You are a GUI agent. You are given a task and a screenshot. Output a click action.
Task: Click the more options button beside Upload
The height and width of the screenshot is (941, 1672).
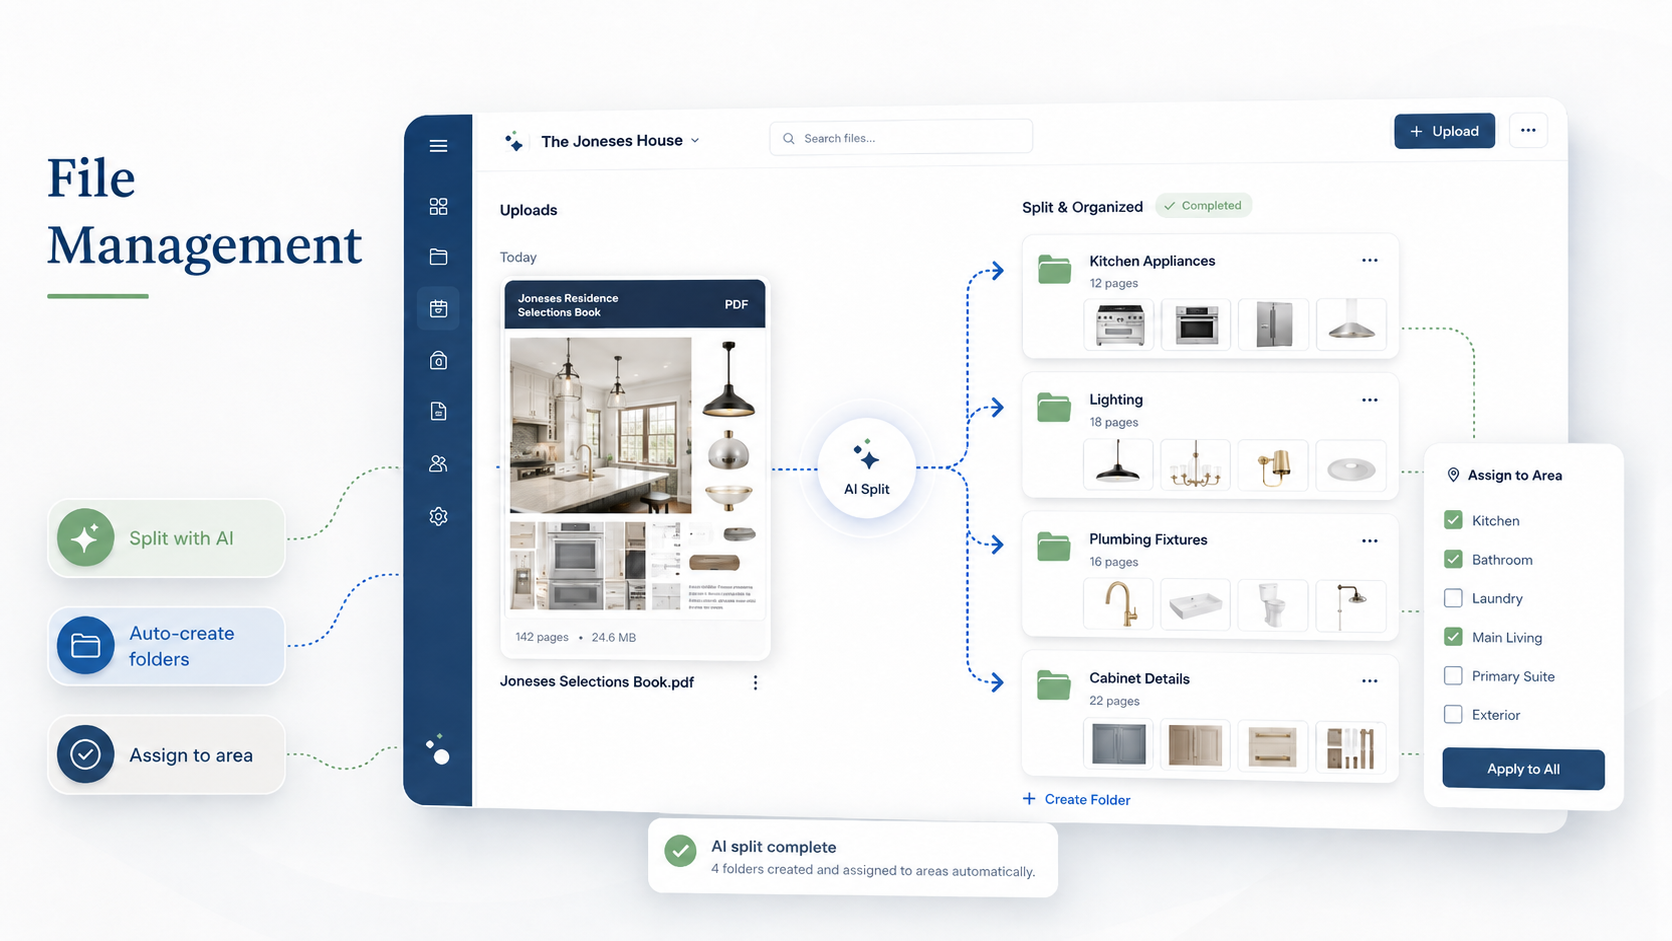1528,130
